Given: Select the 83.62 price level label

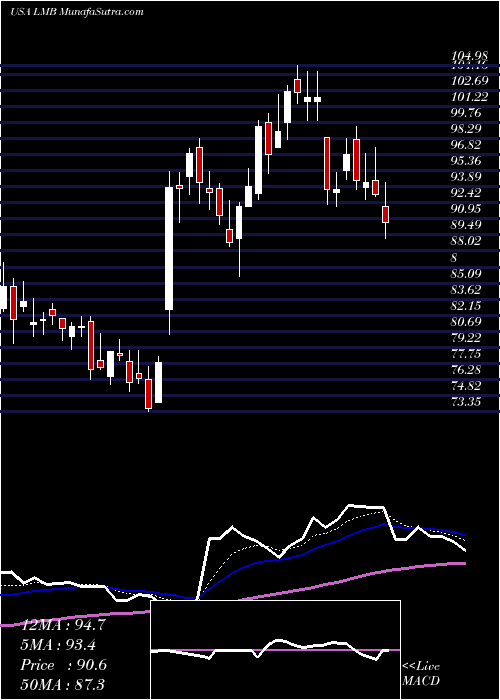Looking at the screenshot, I should tap(467, 289).
